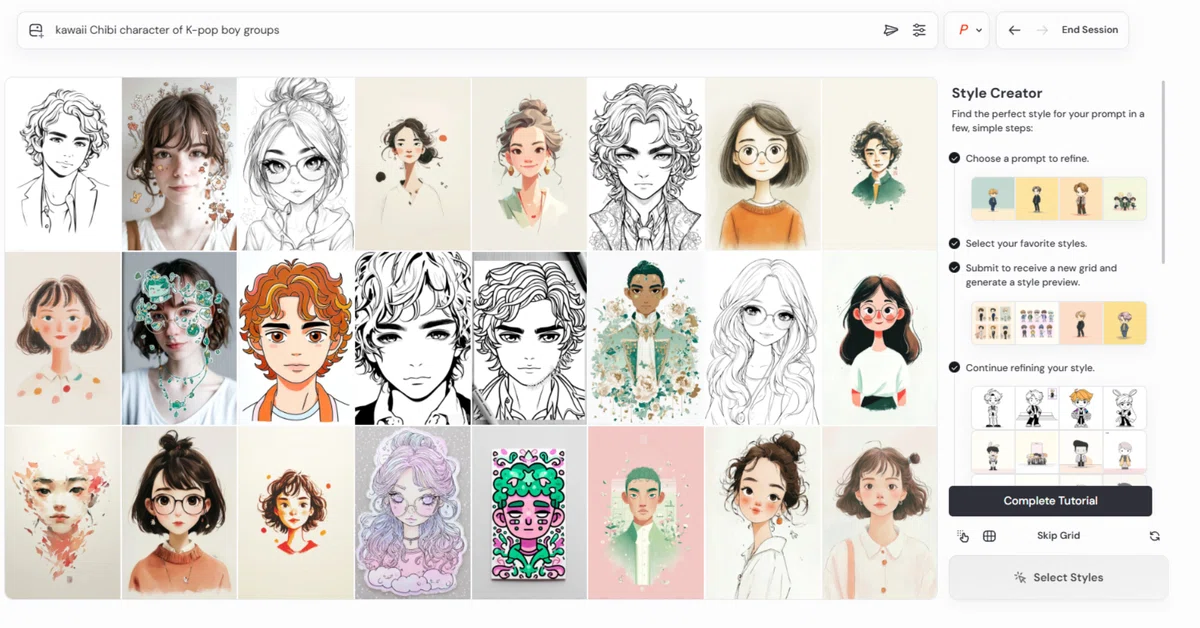1200x628 pixels.
Task: Click Skip Grid
Action: tap(1058, 536)
